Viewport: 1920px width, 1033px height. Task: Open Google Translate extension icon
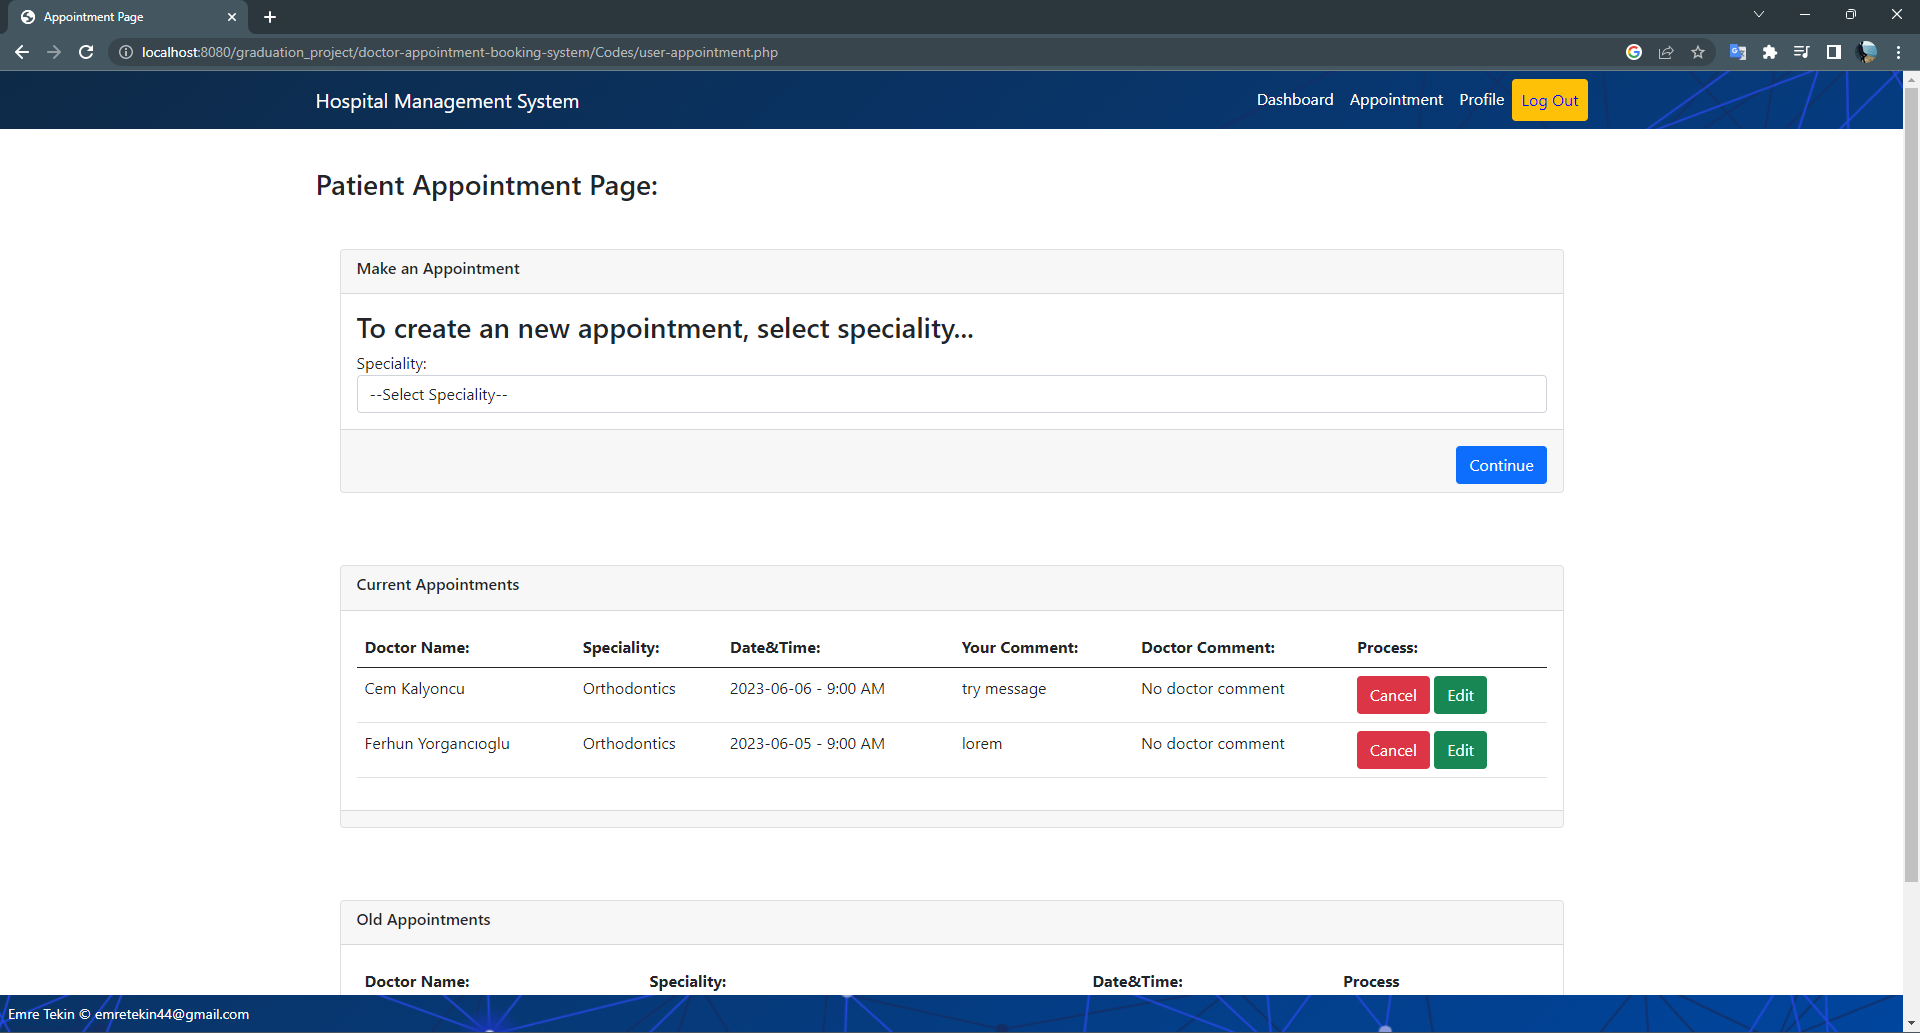tap(1738, 52)
